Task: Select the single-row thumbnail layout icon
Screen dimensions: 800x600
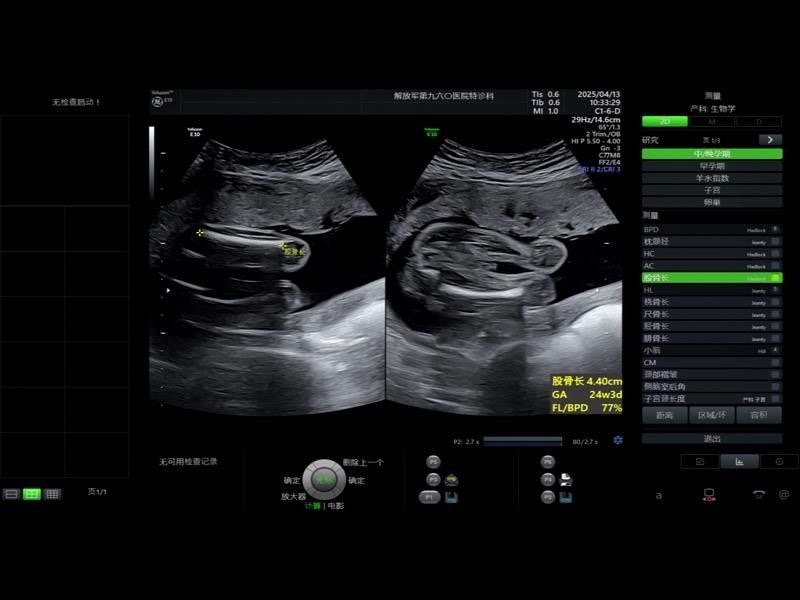Action: (11, 494)
